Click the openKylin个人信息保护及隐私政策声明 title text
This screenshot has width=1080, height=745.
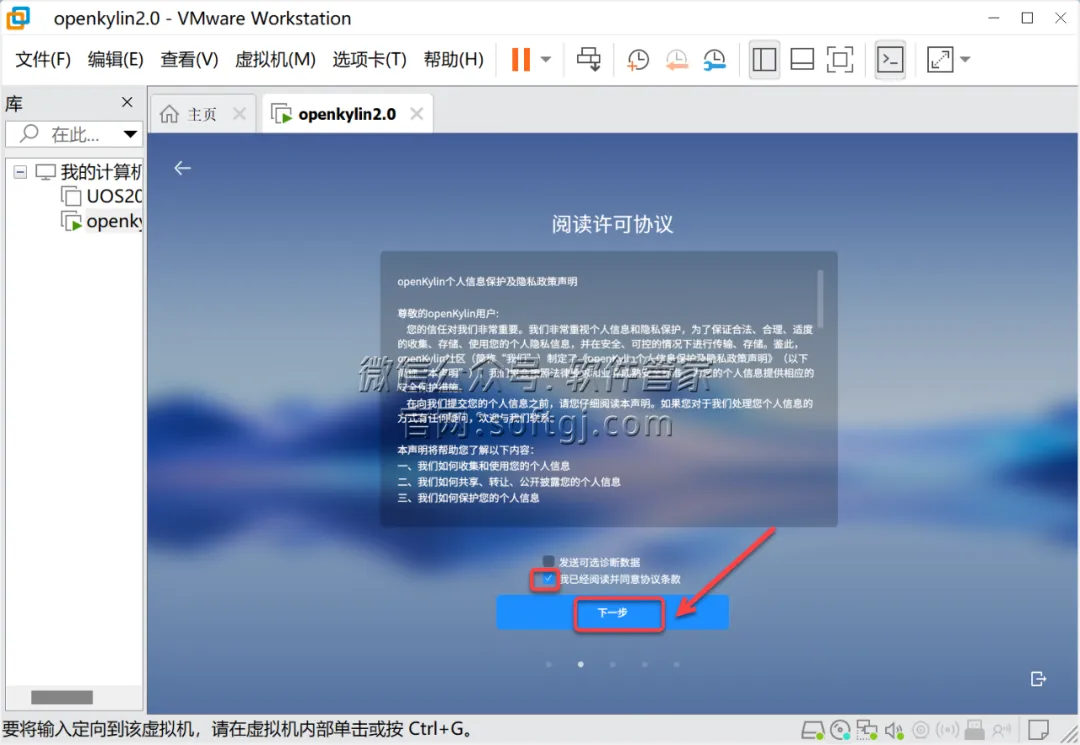[x=487, y=282]
